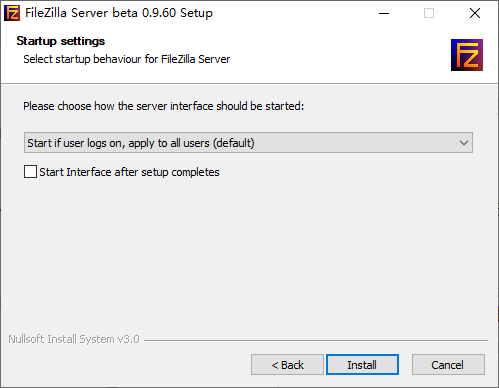Click the horizontal line beside Nullsoft branding

click(316, 340)
